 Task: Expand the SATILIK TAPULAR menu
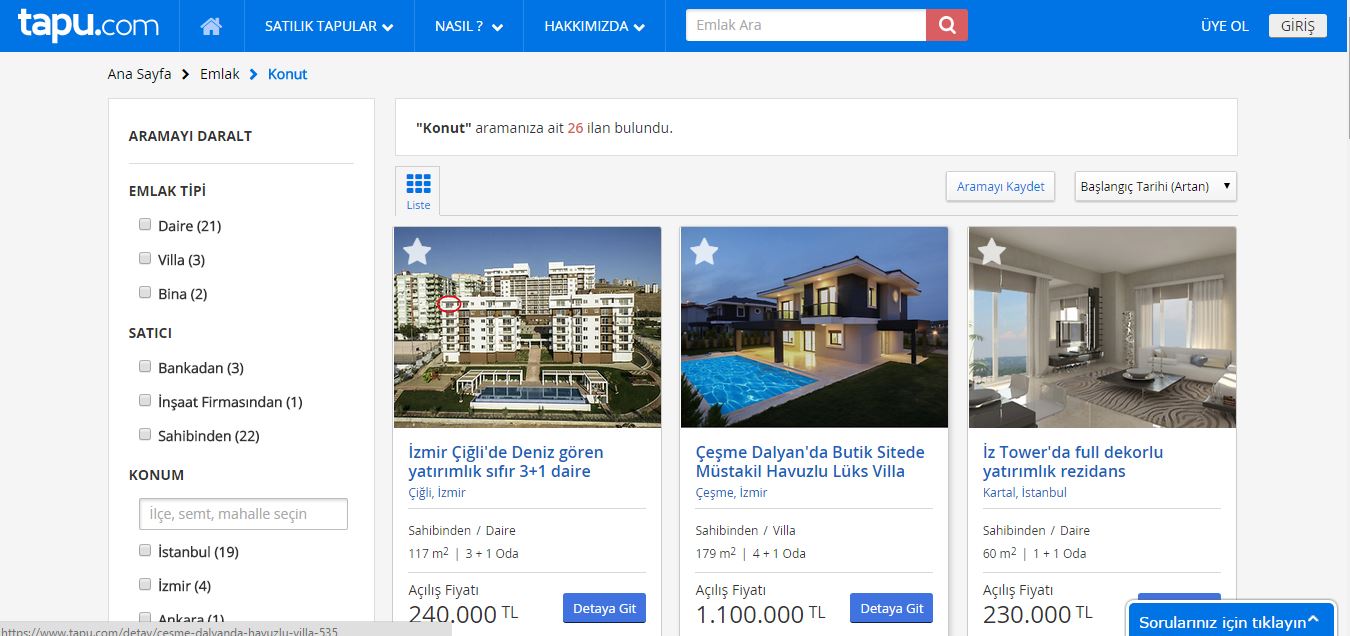point(329,26)
